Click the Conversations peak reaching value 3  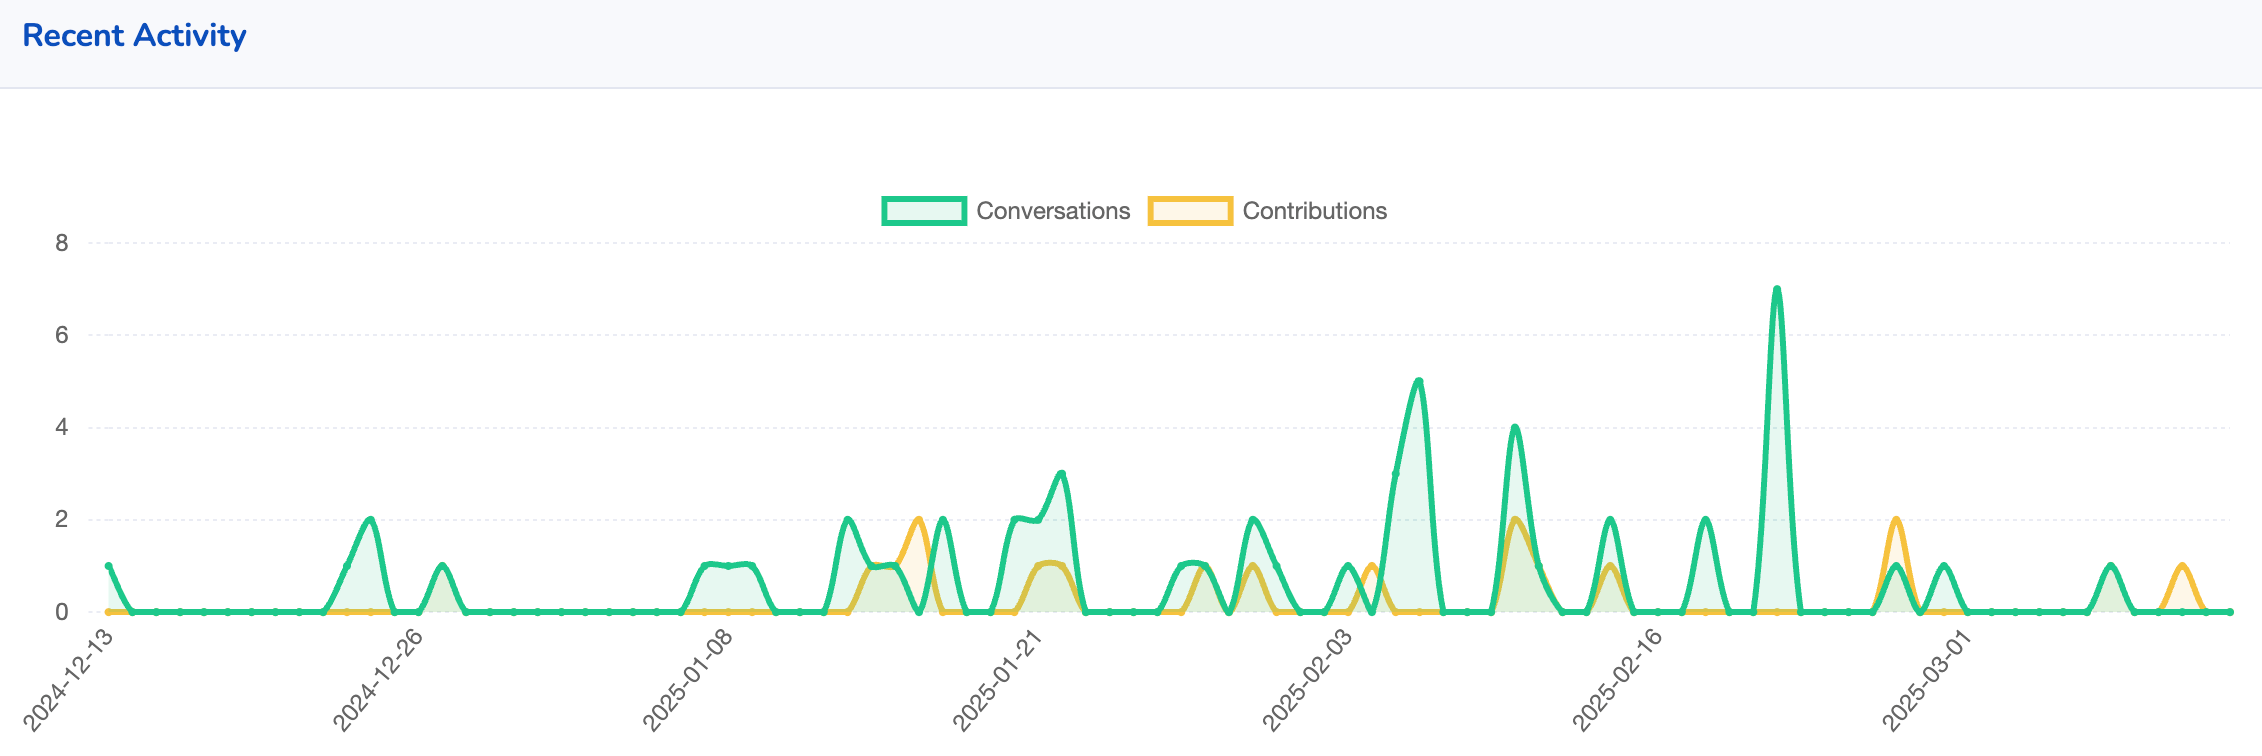(1061, 474)
